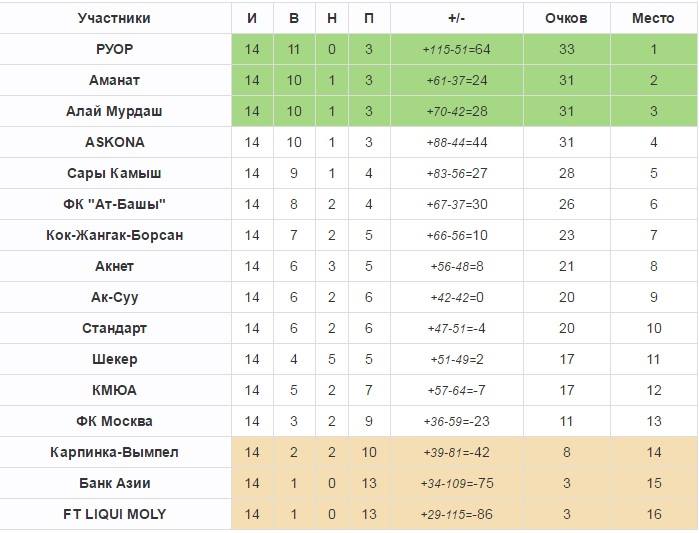The width and height of the screenshot is (699, 533).
Task: Click the Алай Мурдаш team name
Action: (x=114, y=111)
